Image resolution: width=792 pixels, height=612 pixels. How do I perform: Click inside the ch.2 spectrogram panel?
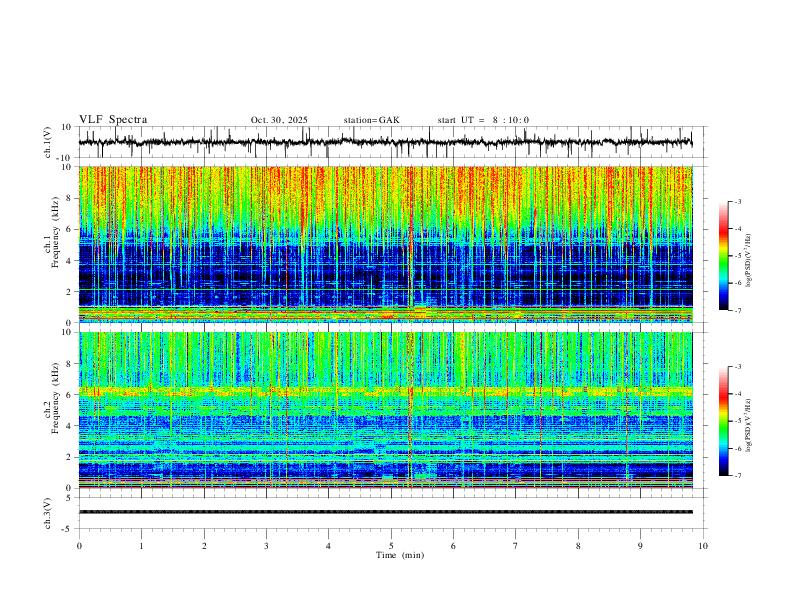tap(385, 410)
